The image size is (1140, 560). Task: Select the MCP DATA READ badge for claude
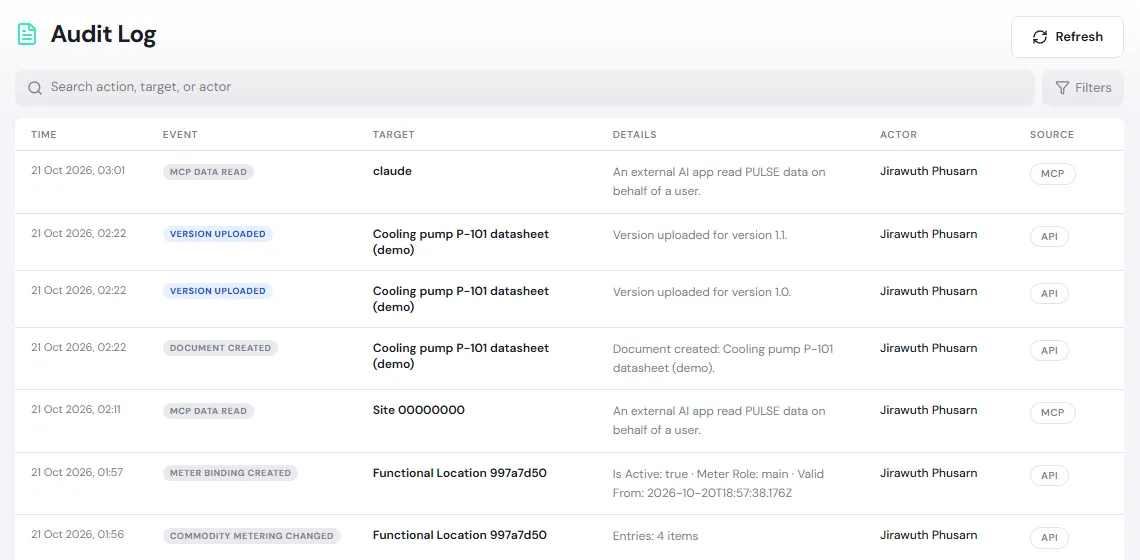pos(208,172)
